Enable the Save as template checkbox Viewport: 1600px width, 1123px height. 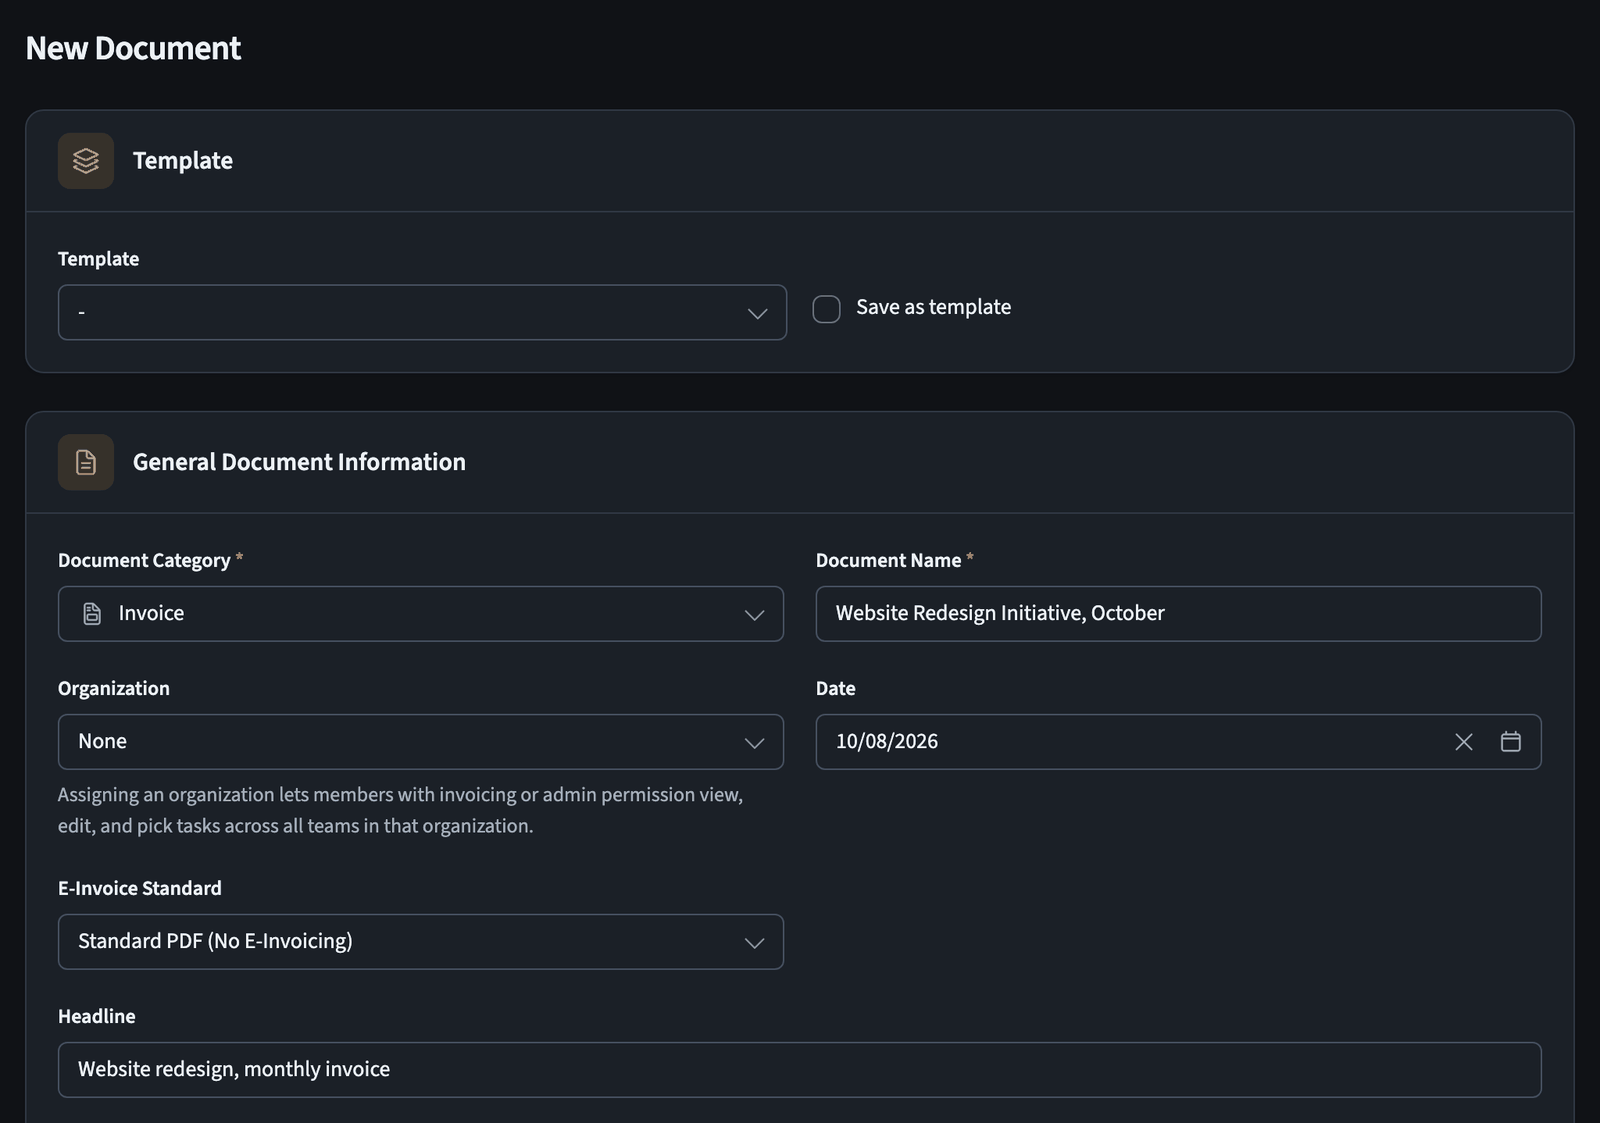[826, 309]
